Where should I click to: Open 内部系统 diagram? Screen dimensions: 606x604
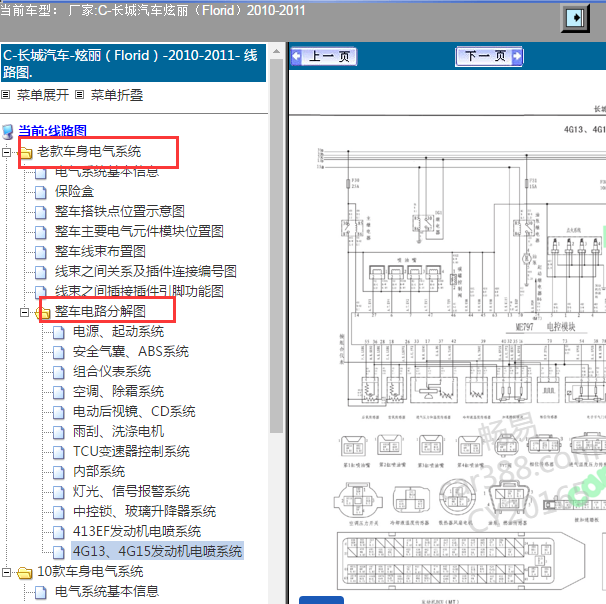[x=99, y=472]
